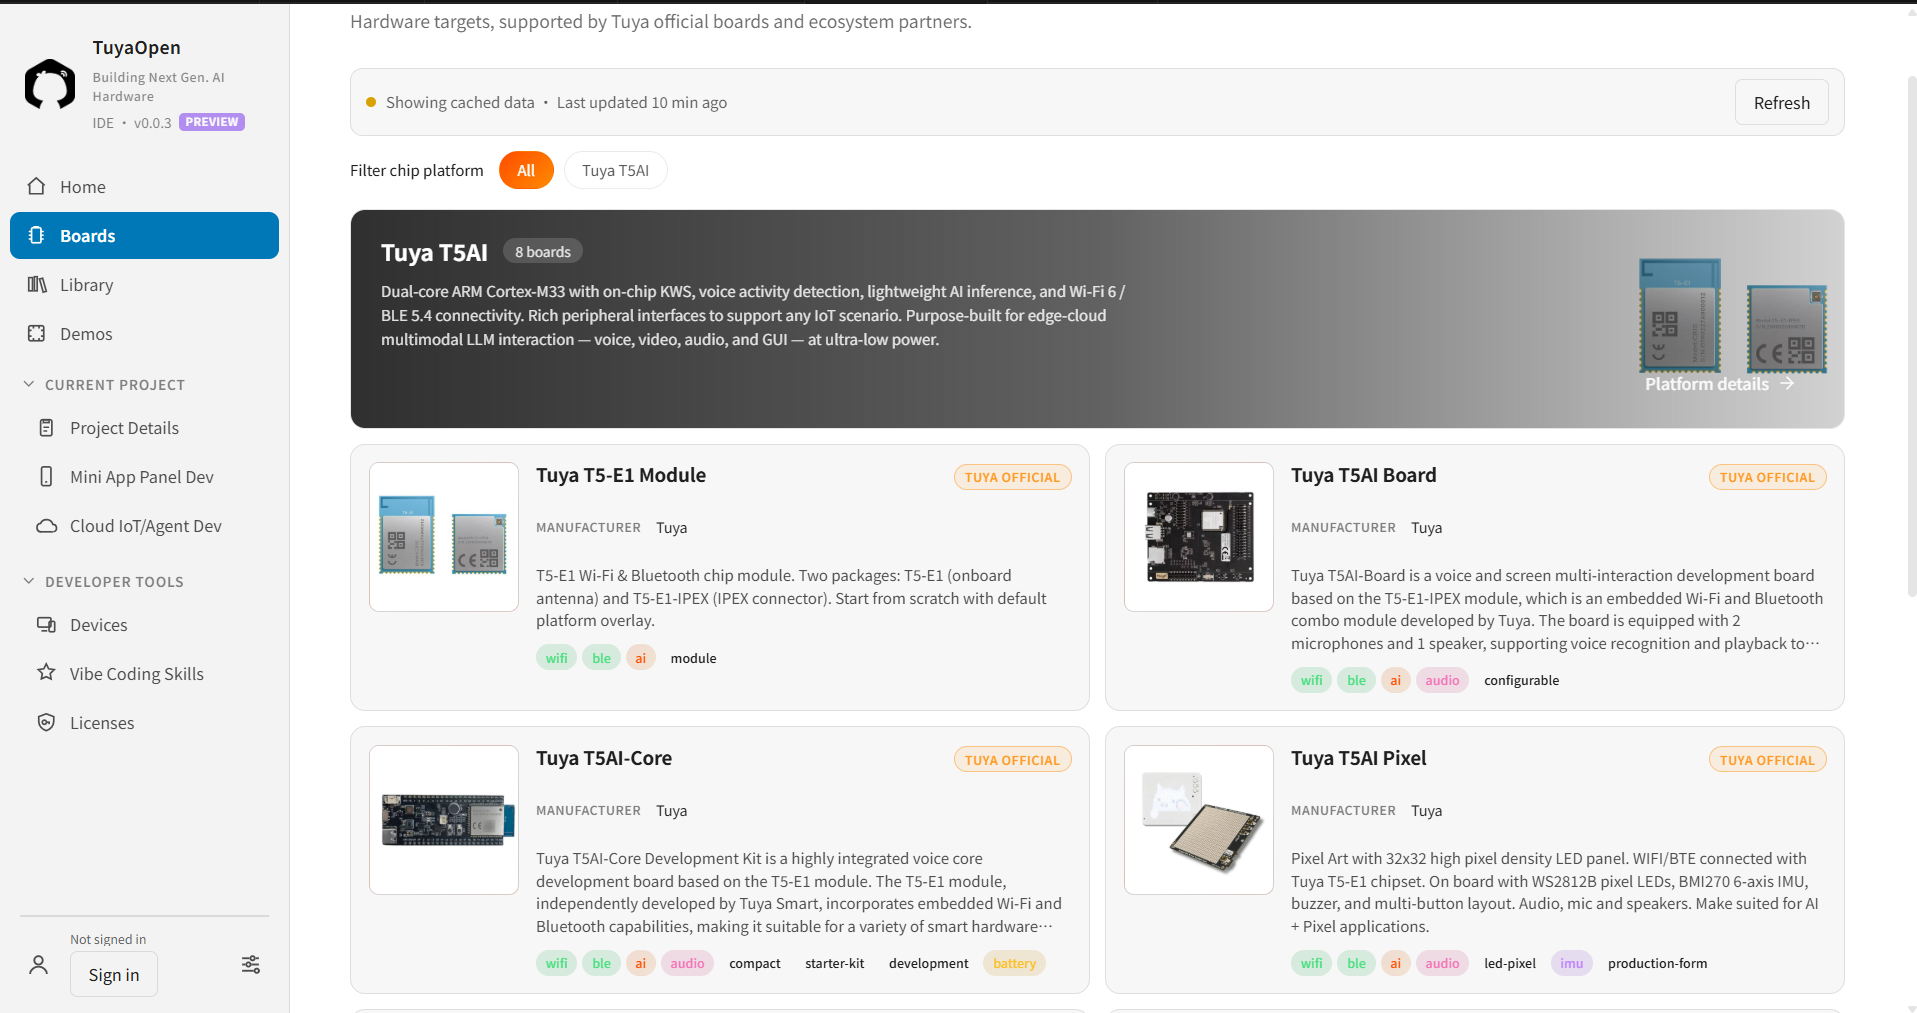Open the Tuya T5AI-Core card title
The height and width of the screenshot is (1013, 1917).
point(604,758)
